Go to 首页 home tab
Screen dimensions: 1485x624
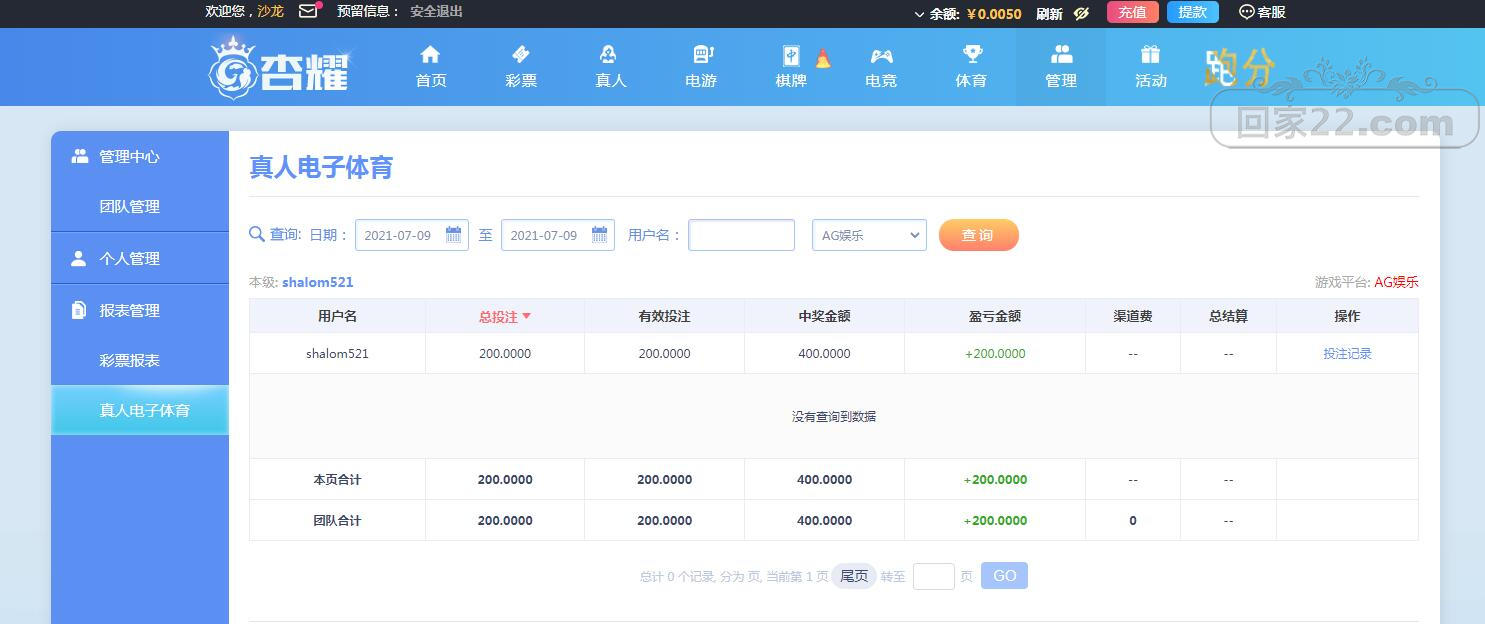431,67
